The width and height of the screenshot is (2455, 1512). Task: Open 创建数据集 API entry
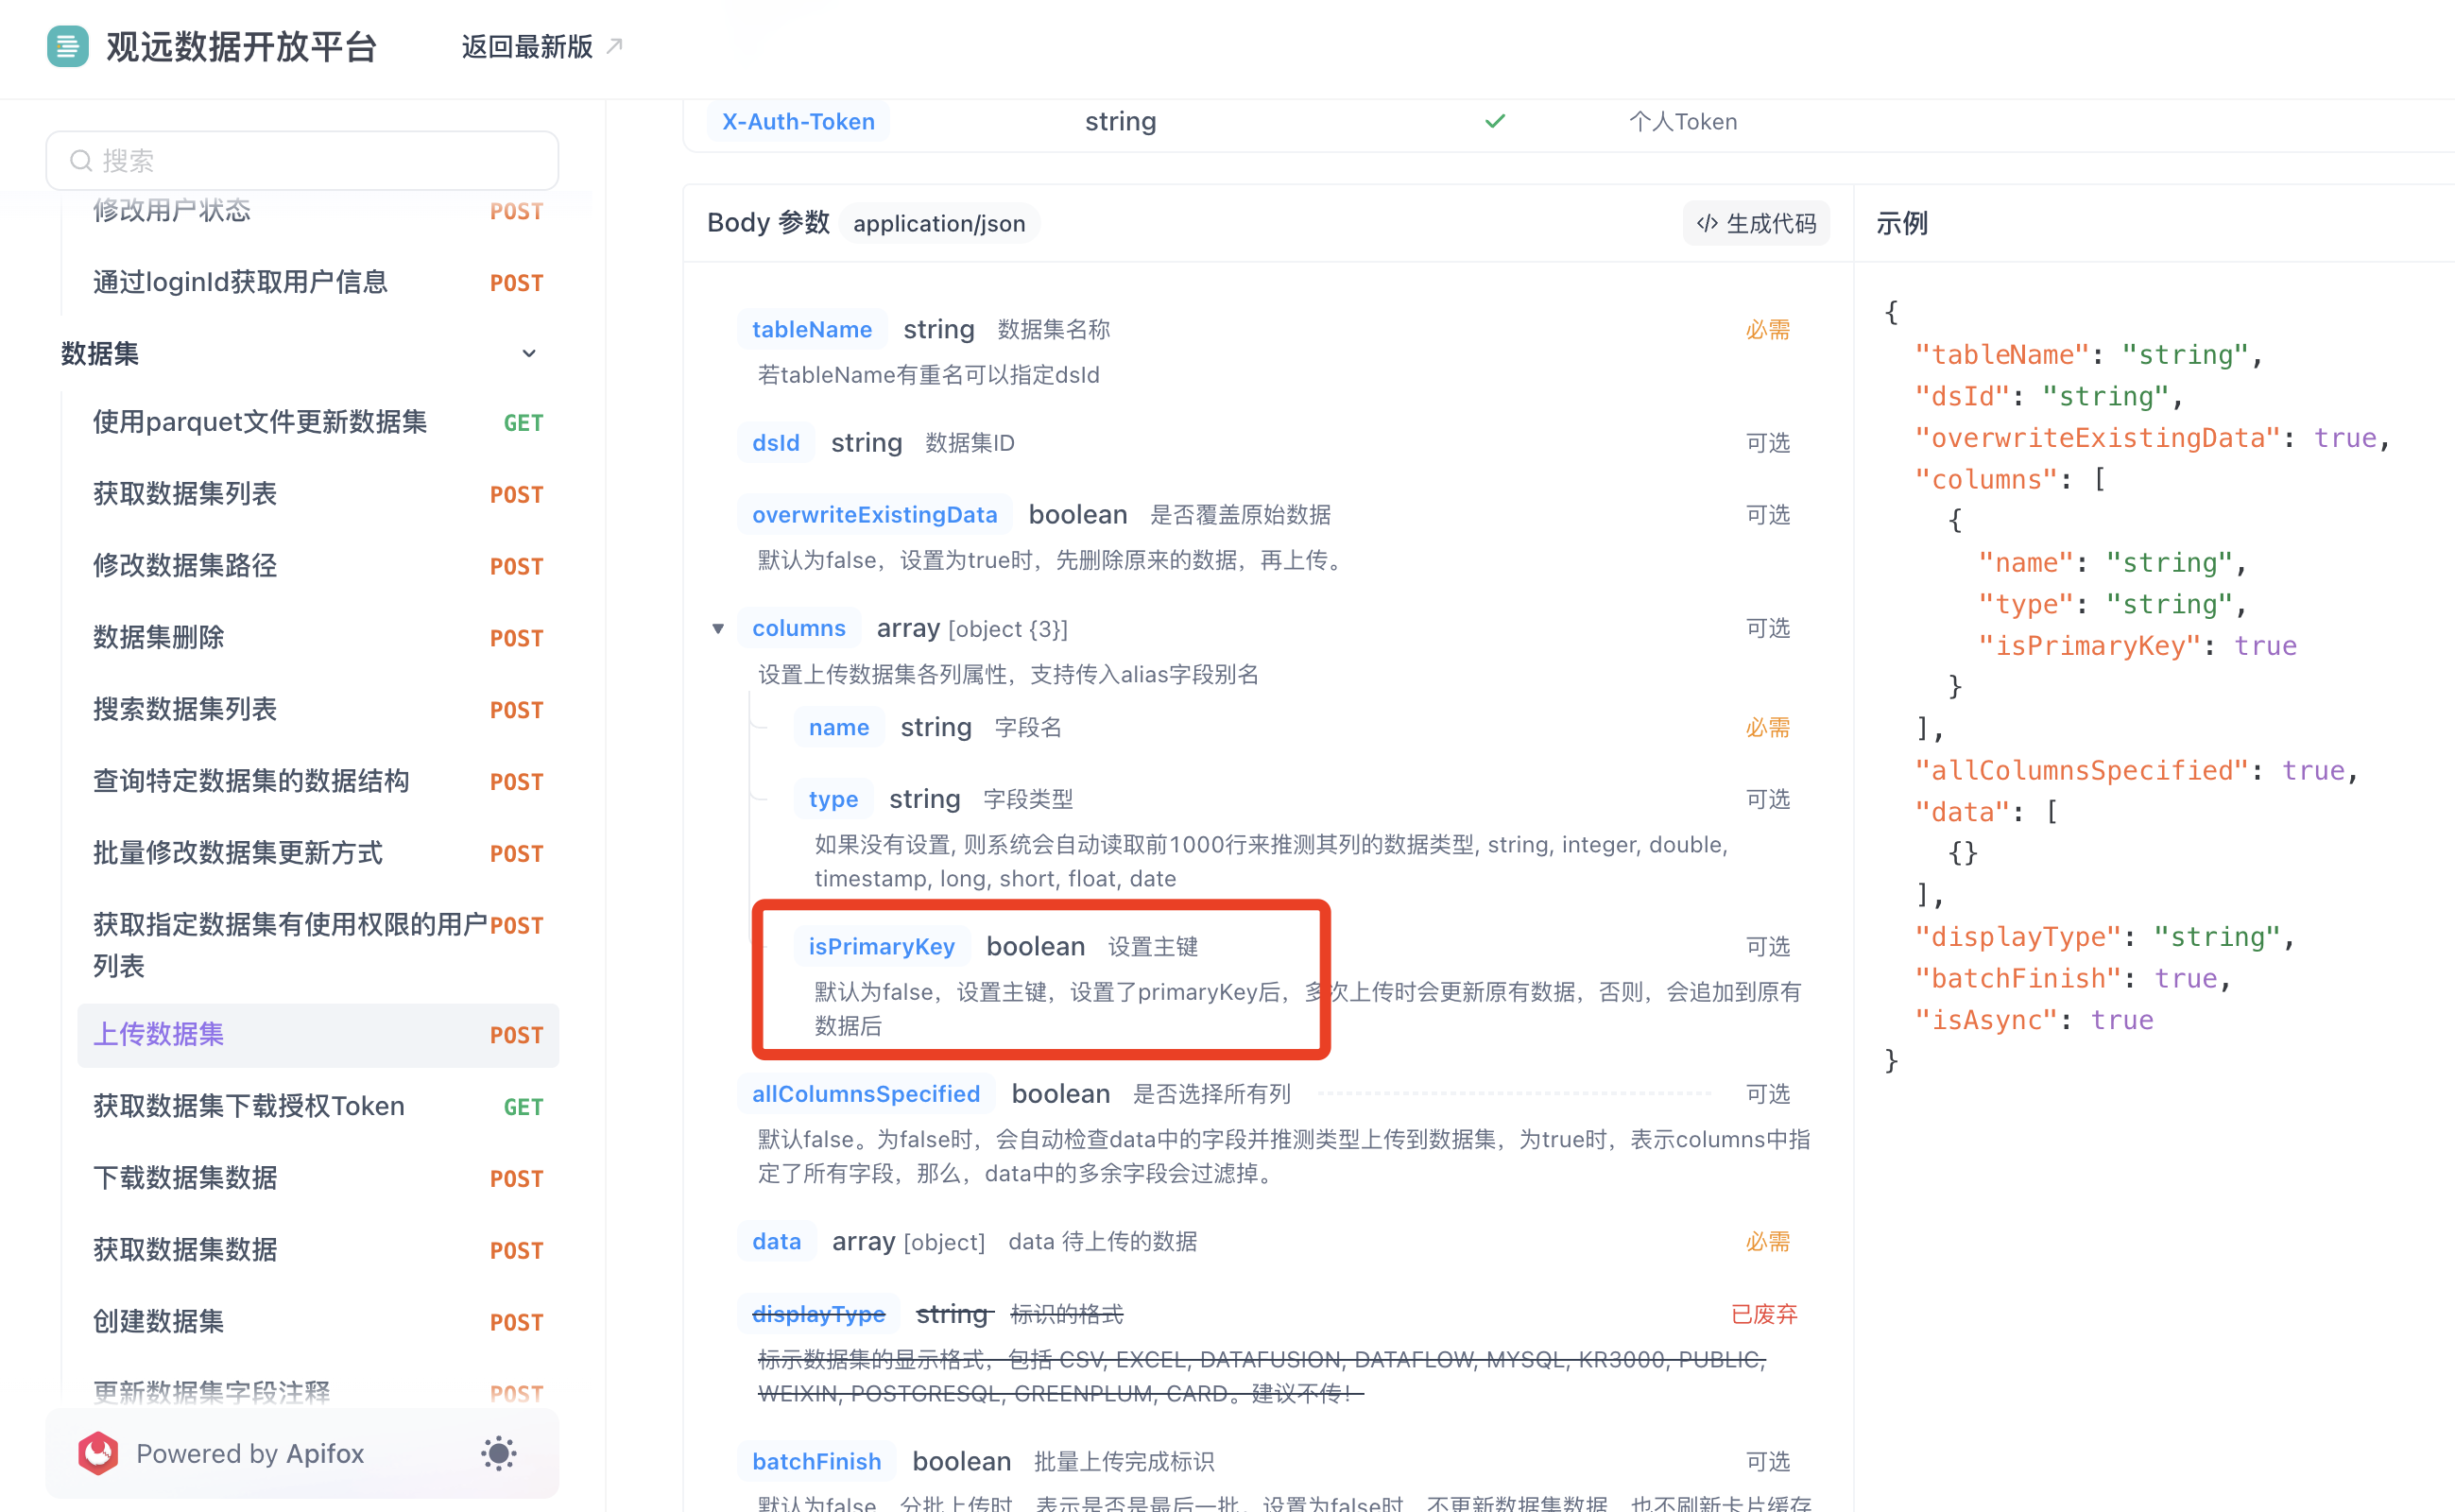(x=318, y=1322)
